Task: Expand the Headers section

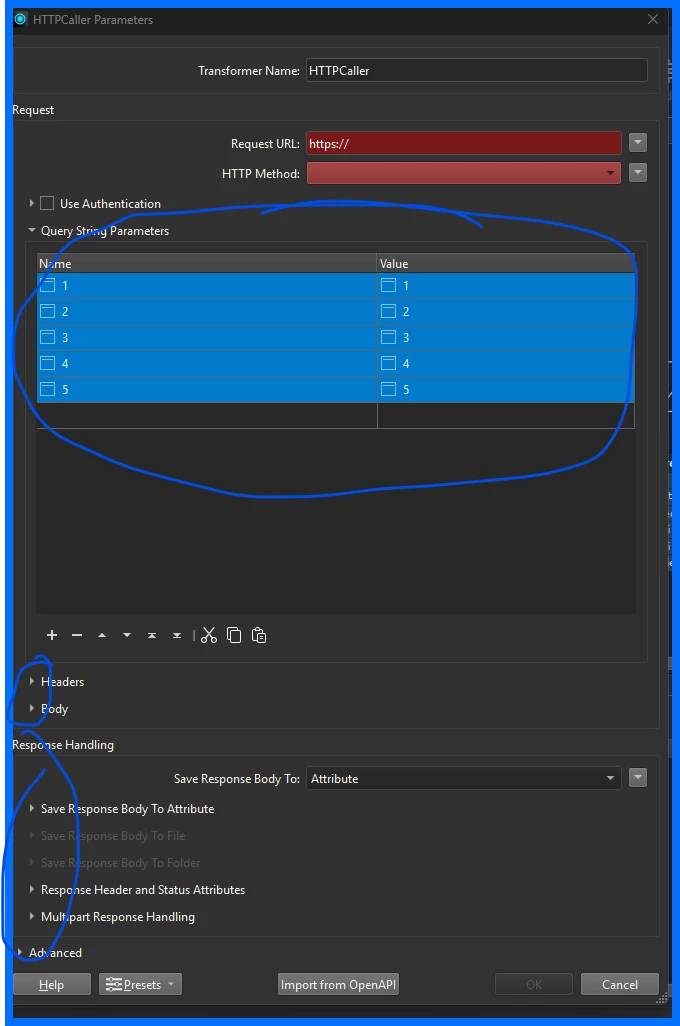Action: pos(31,681)
